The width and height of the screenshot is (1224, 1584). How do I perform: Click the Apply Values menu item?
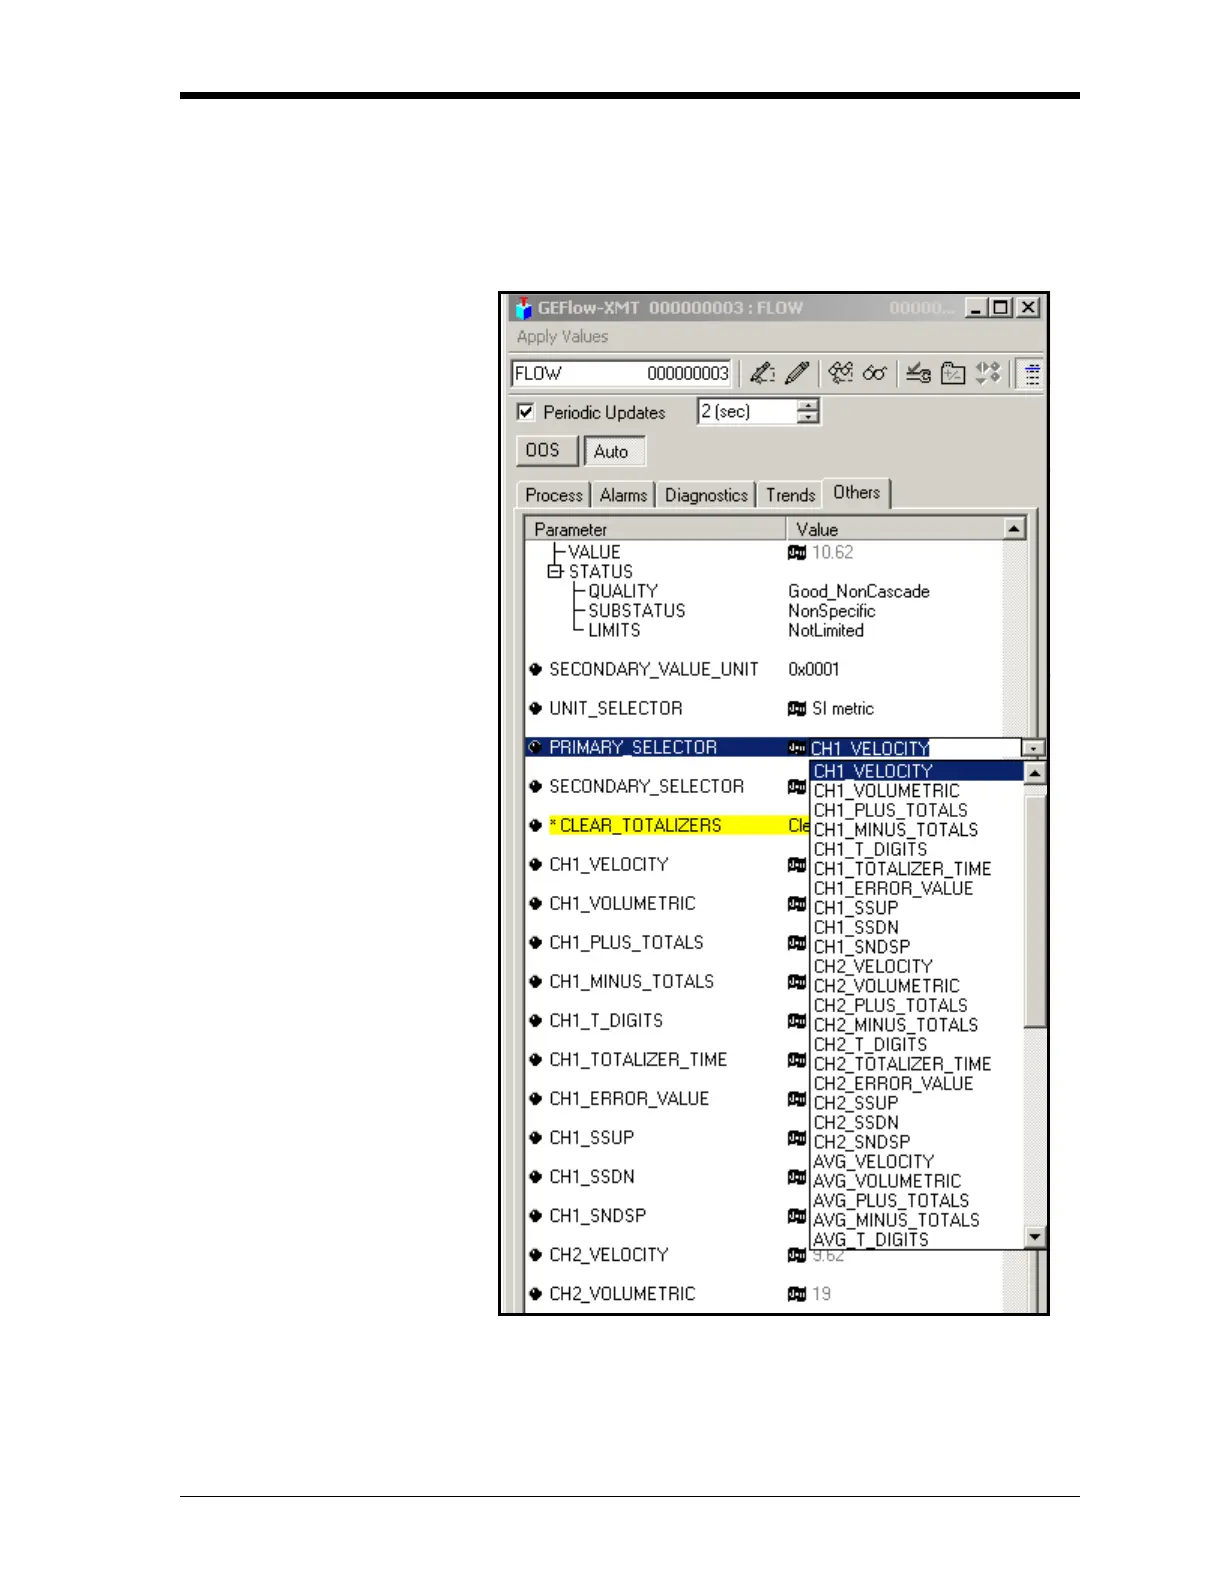coord(562,337)
